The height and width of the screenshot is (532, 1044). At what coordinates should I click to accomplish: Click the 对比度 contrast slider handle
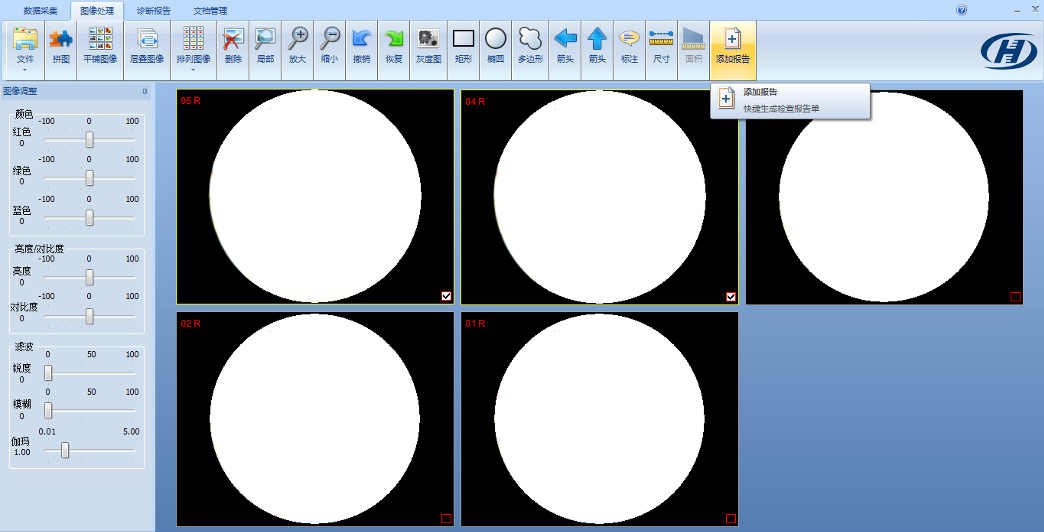coord(89,316)
